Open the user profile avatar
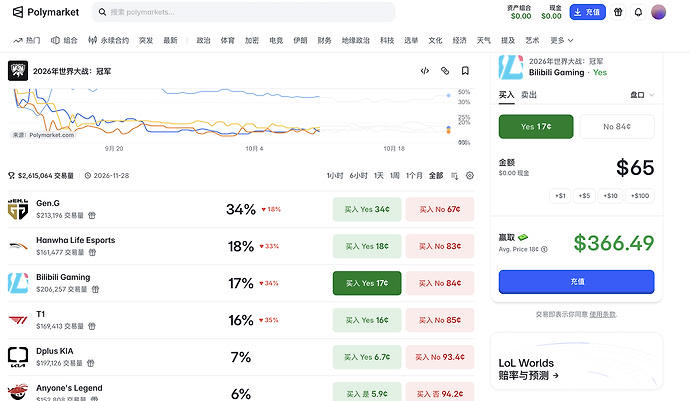This screenshot has width=690, height=401. point(658,12)
